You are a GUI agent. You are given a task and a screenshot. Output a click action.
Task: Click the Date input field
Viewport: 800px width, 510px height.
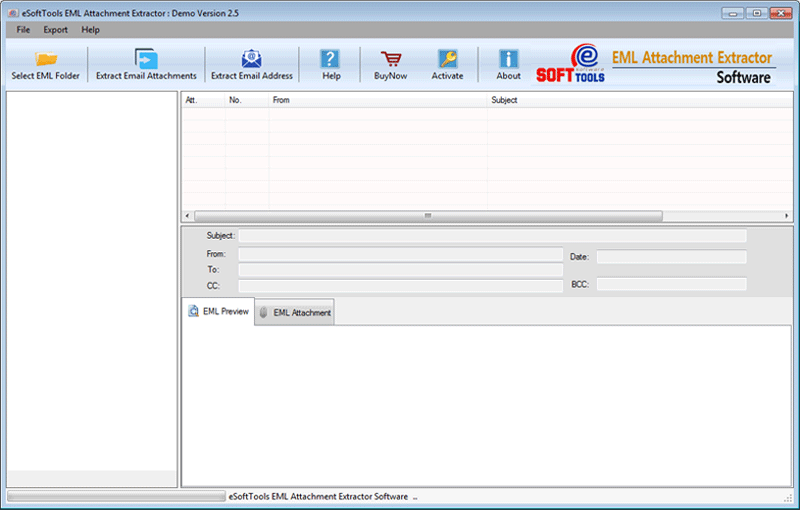pos(671,257)
